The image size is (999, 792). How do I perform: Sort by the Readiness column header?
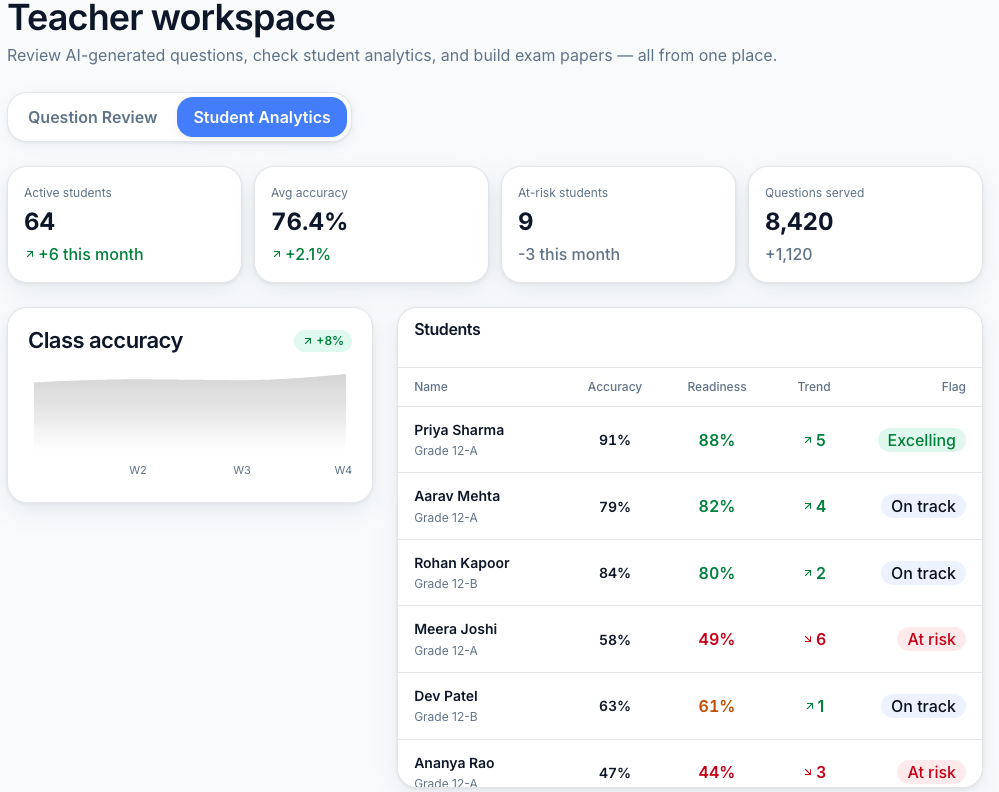[x=717, y=387]
